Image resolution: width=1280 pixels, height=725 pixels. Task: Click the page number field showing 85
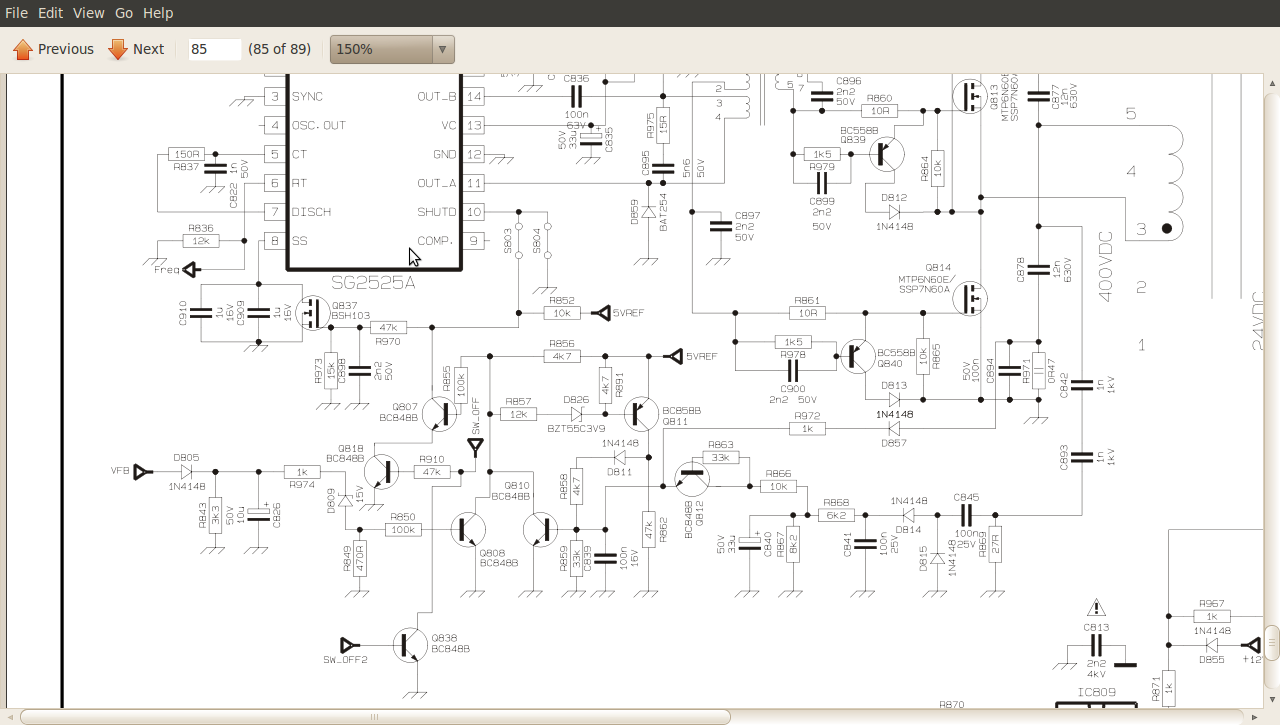215,49
